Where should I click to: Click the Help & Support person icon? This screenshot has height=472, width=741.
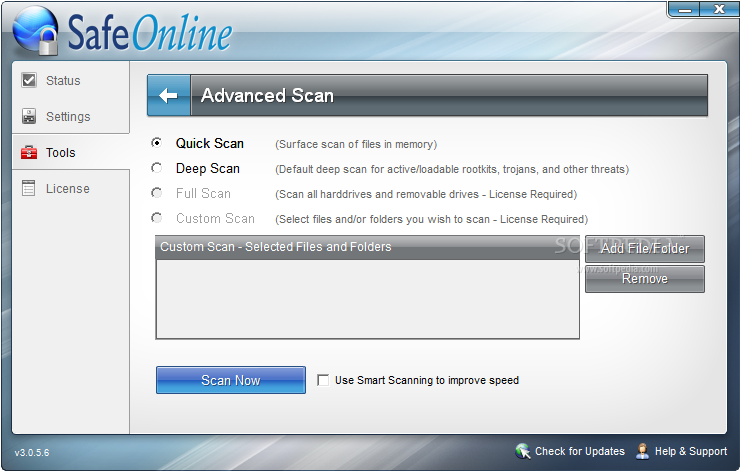(642, 451)
